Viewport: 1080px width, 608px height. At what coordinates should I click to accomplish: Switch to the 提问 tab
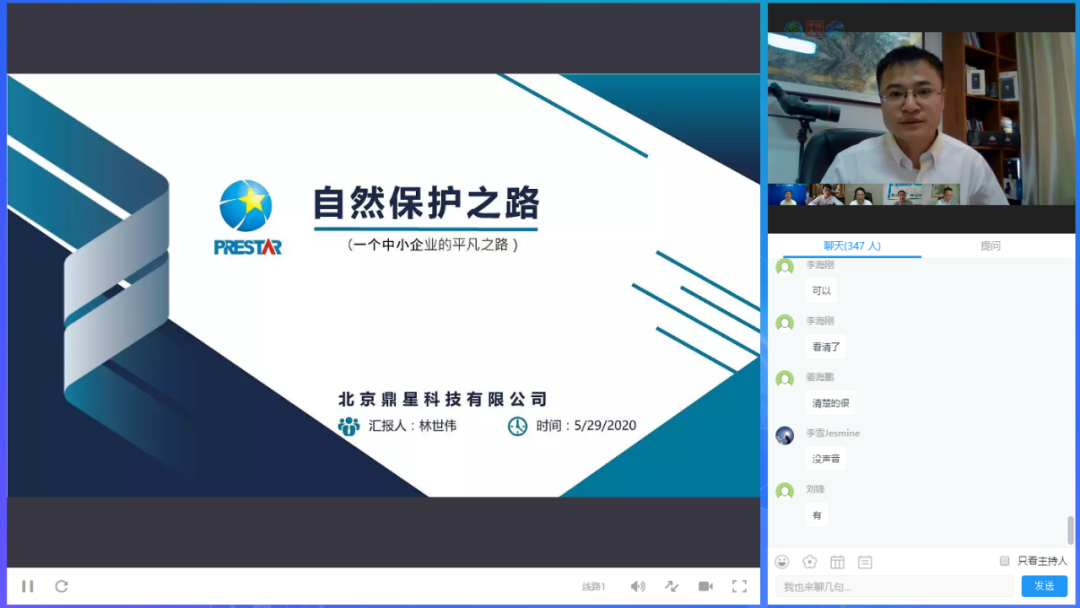[990, 246]
